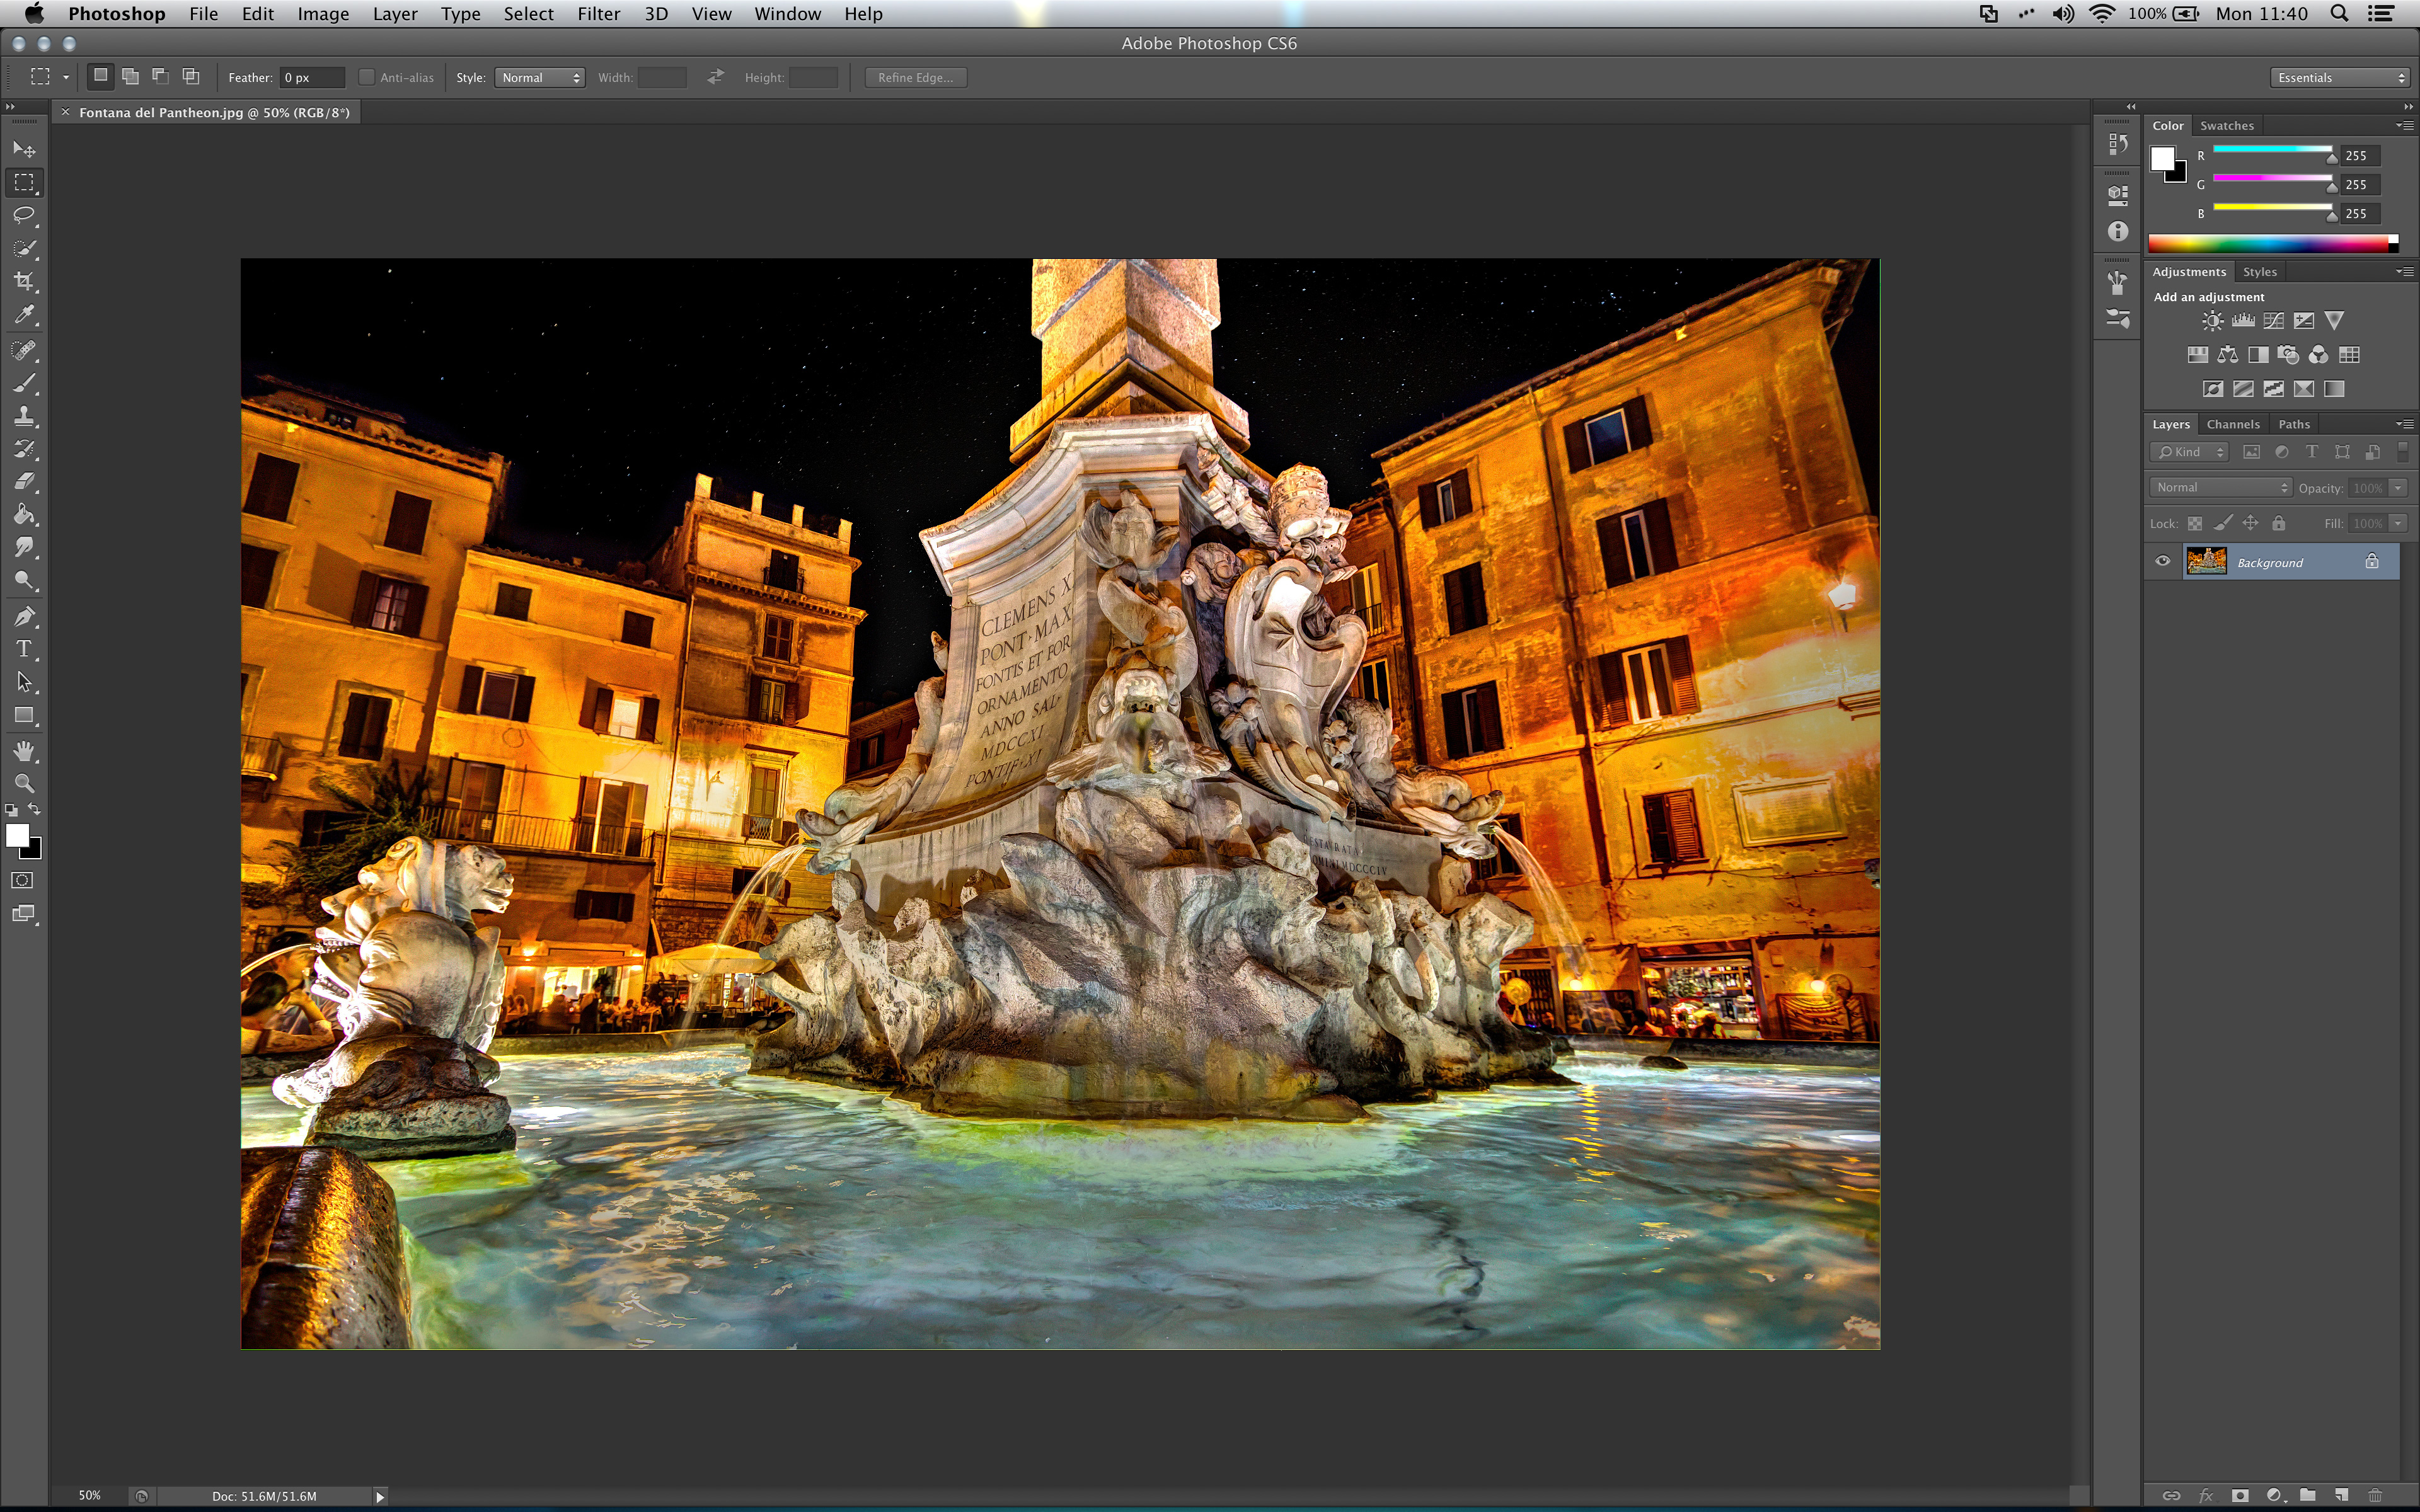The image size is (2420, 1512).
Task: Select the Lasso tool
Action: (x=24, y=215)
